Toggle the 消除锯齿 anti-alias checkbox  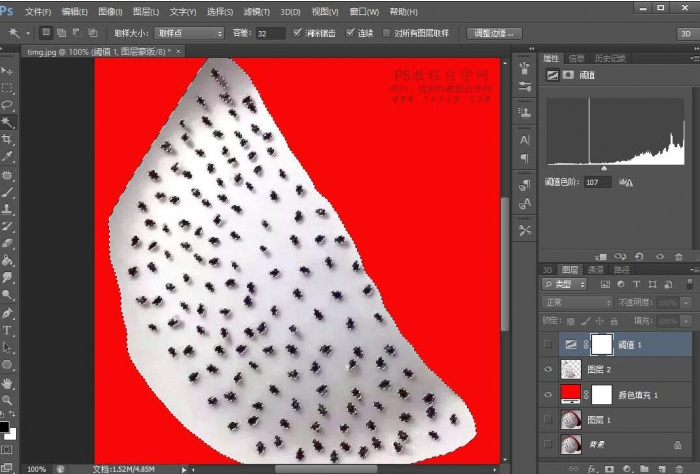(298, 33)
